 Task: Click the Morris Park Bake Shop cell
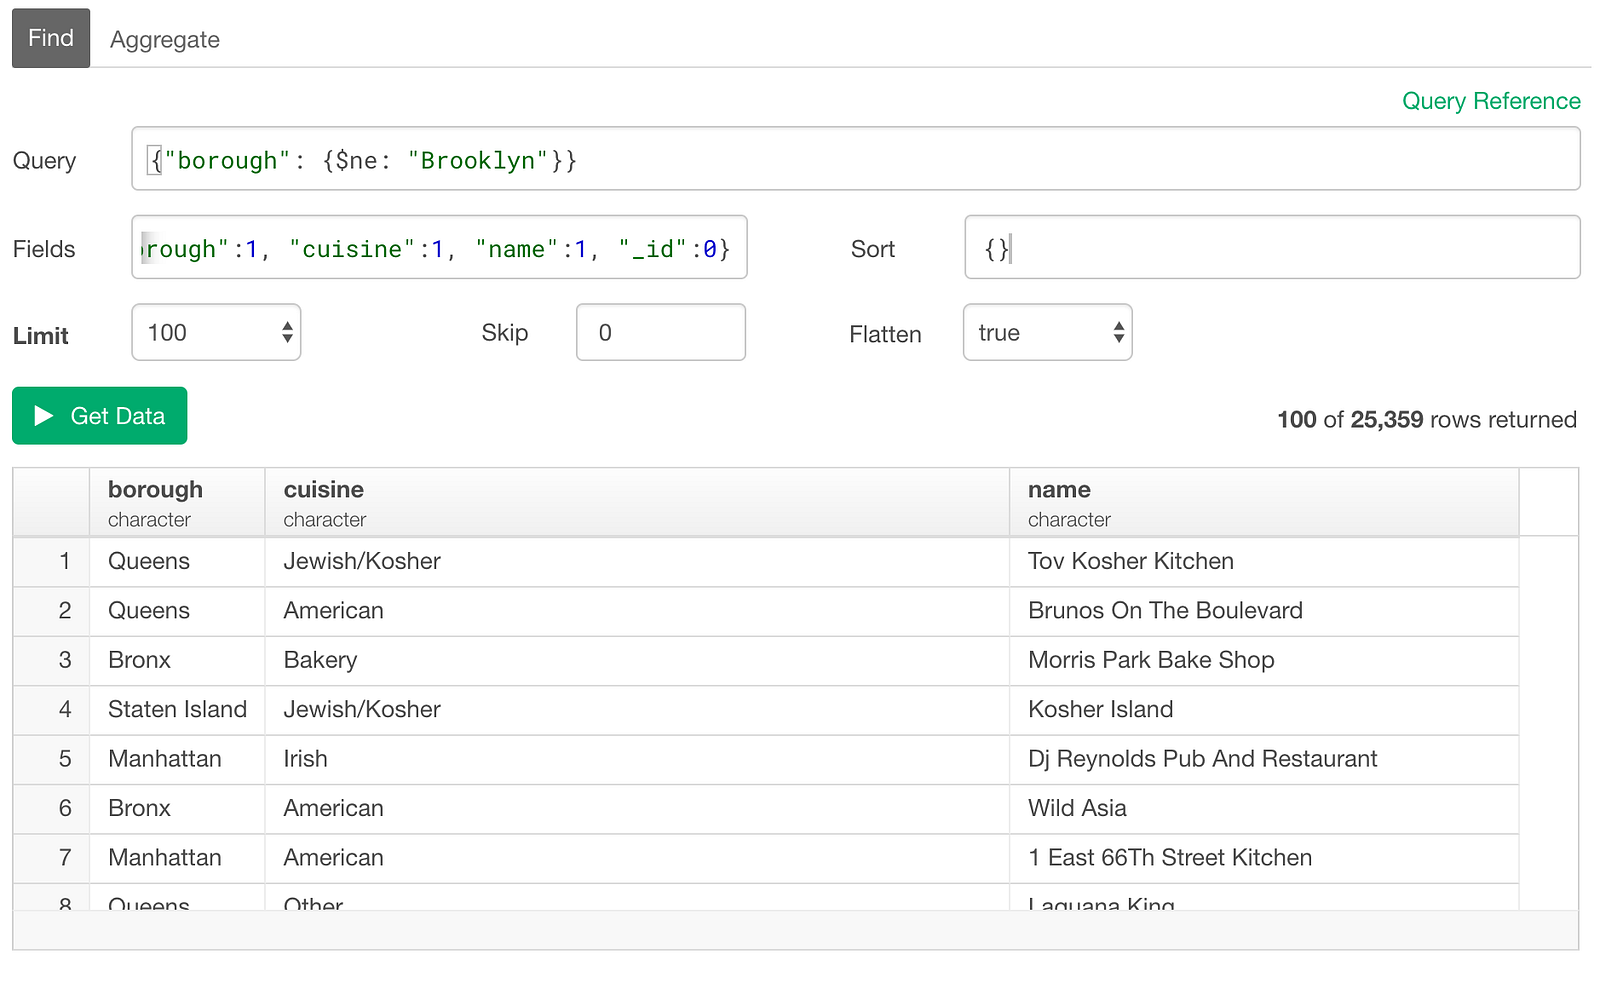pos(1150,660)
